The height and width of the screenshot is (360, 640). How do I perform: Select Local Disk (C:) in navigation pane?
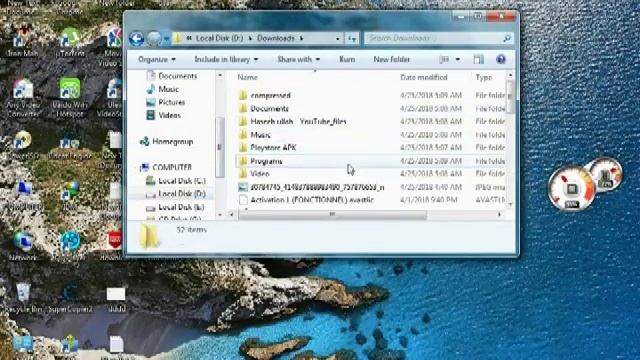[x=176, y=181]
